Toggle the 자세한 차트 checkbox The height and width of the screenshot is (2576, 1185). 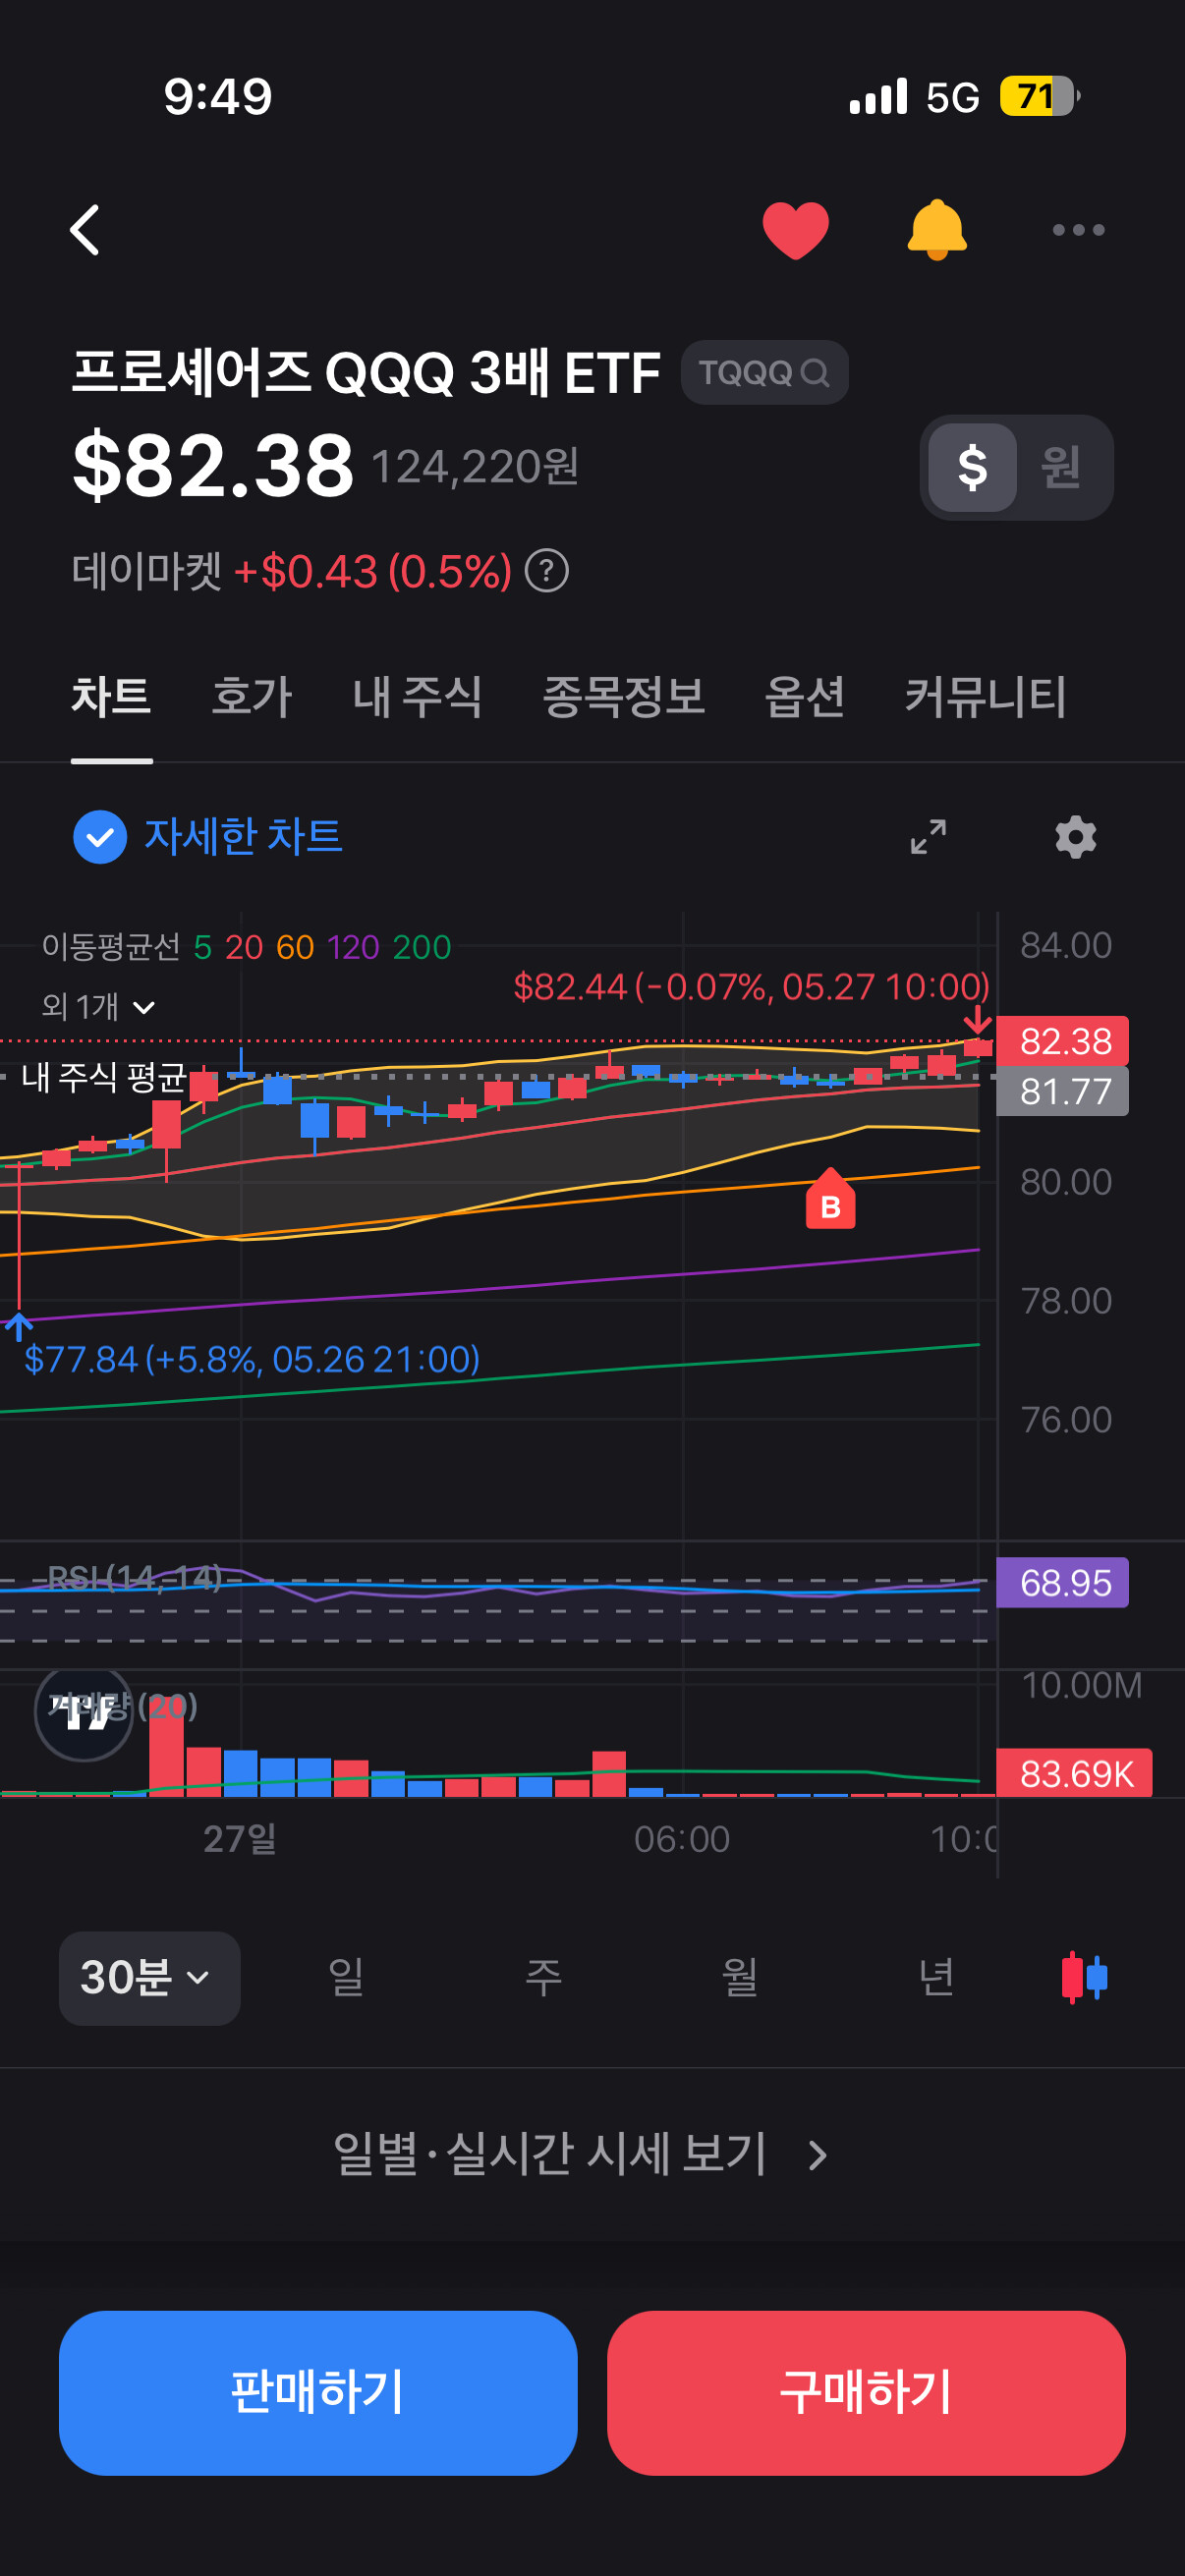[208, 836]
